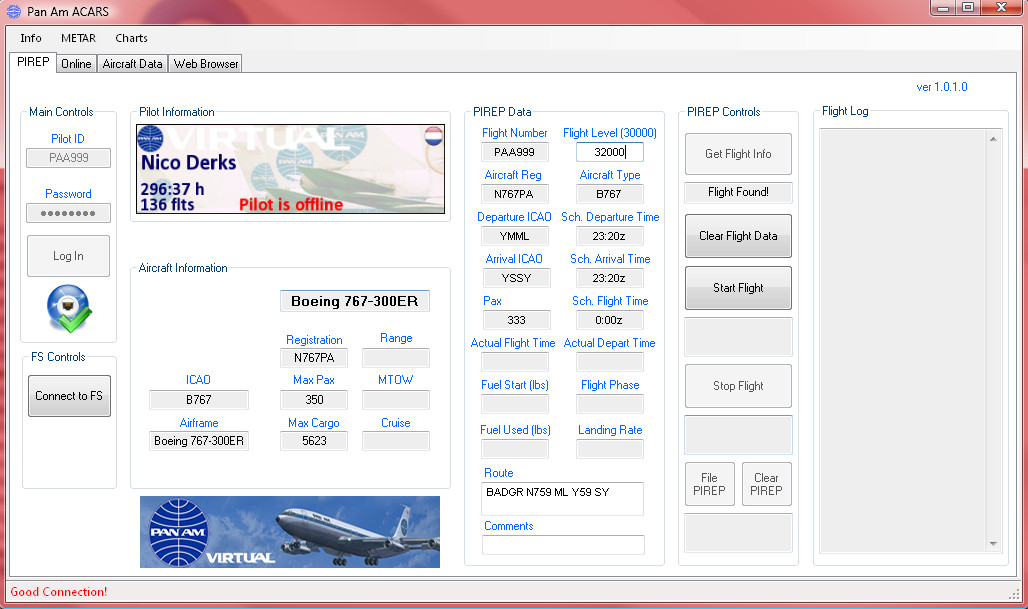The width and height of the screenshot is (1028, 609).
Task: Click the Log In button
Action: pos(68,256)
